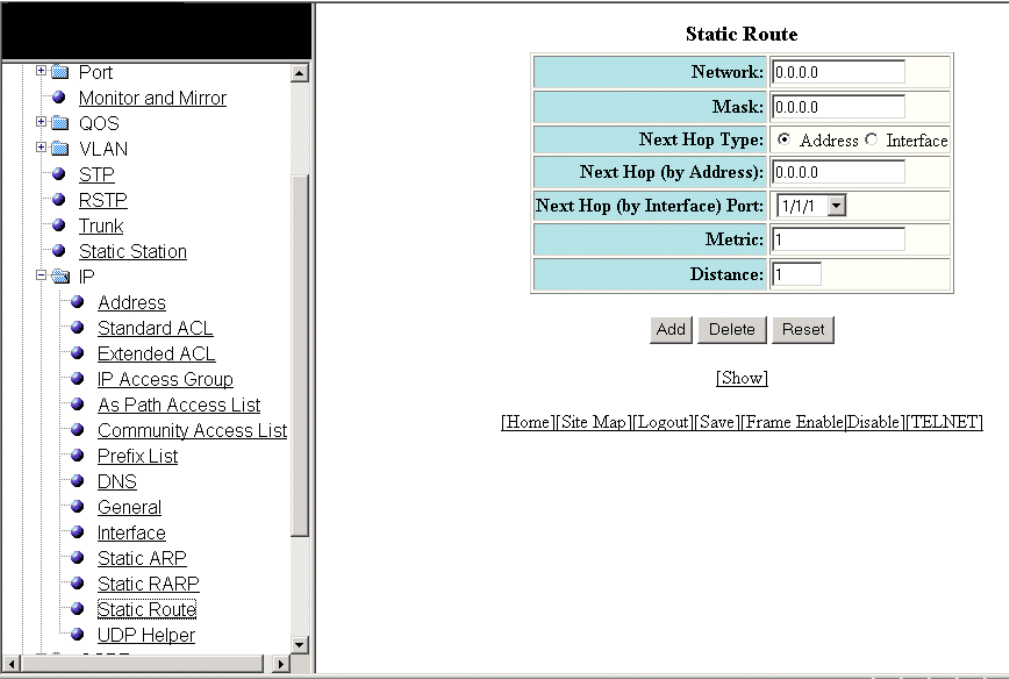The image size is (1009, 679).
Task: Click the bullet icon beside Community Access List
Action: [77, 429]
